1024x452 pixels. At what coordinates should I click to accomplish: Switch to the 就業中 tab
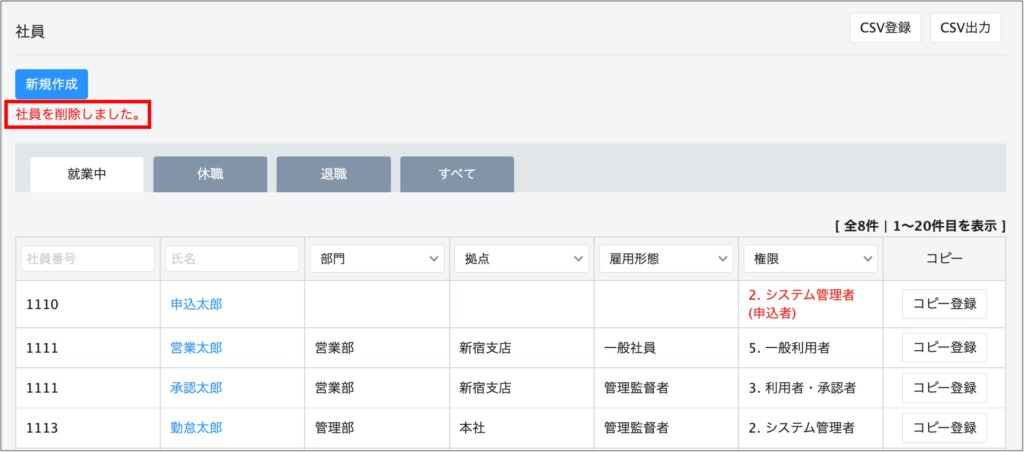coord(87,174)
